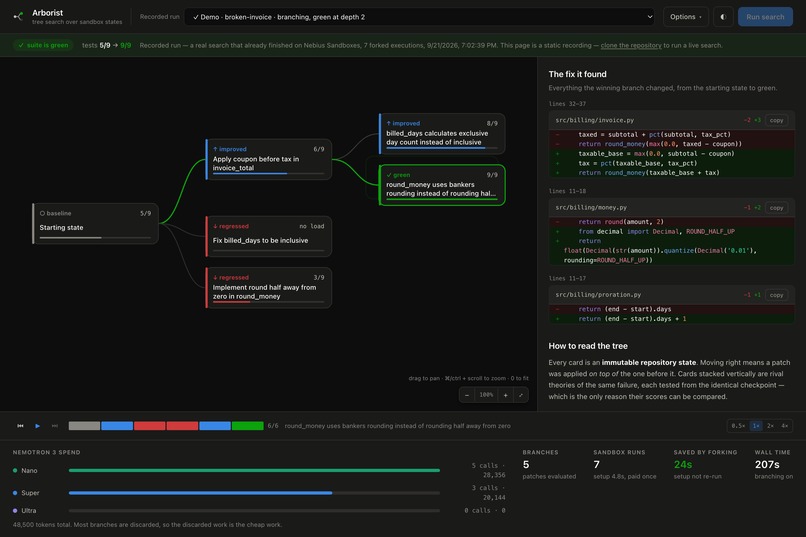Click How to read the tree heading

point(588,346)
